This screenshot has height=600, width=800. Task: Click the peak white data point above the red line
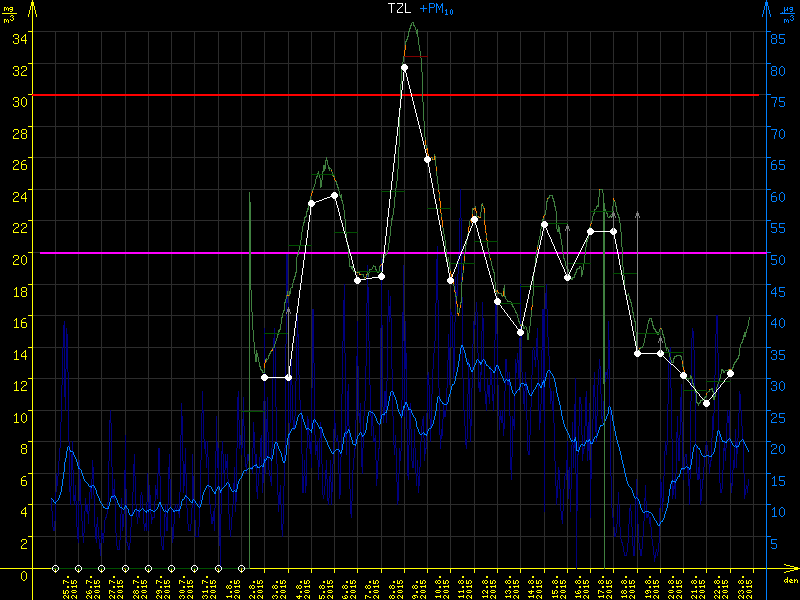click(x=404, y=67)
